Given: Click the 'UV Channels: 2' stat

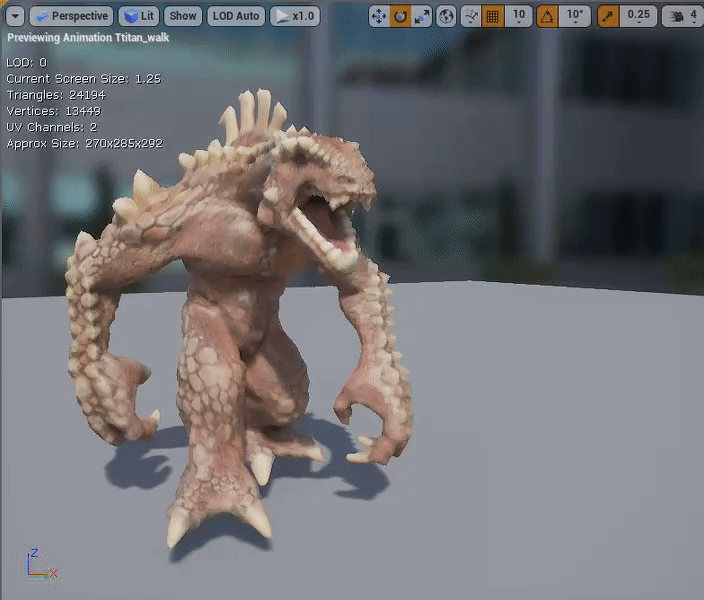Looking at the screenshot, I should (52, 127).
